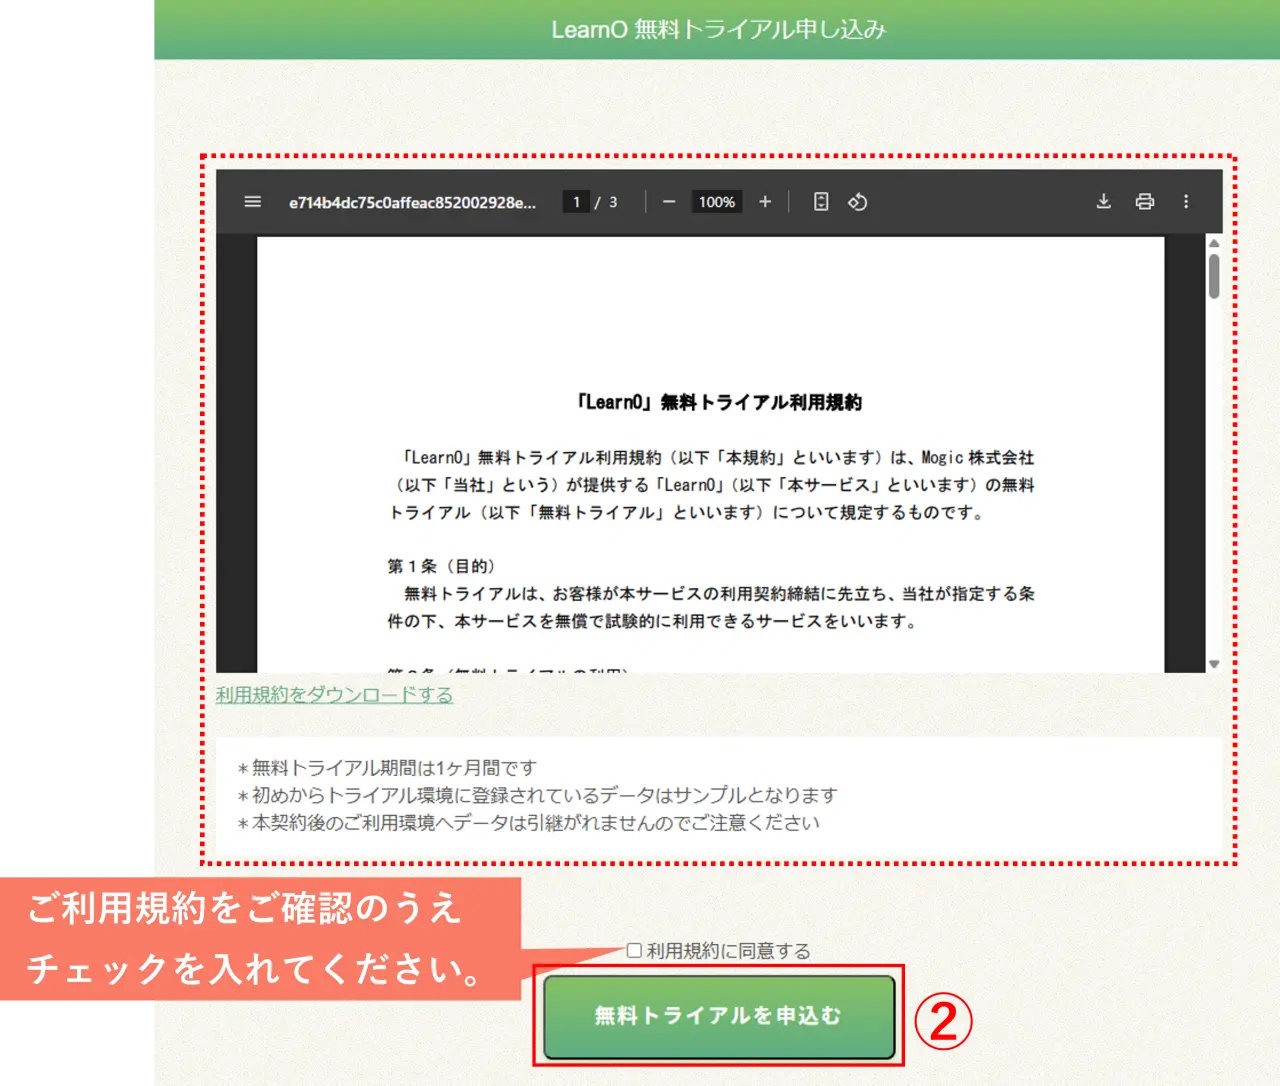Click the 第1条（目的） text in PDF
The width and height of the screenshot is (1280, 1086).
coord(441,566)
